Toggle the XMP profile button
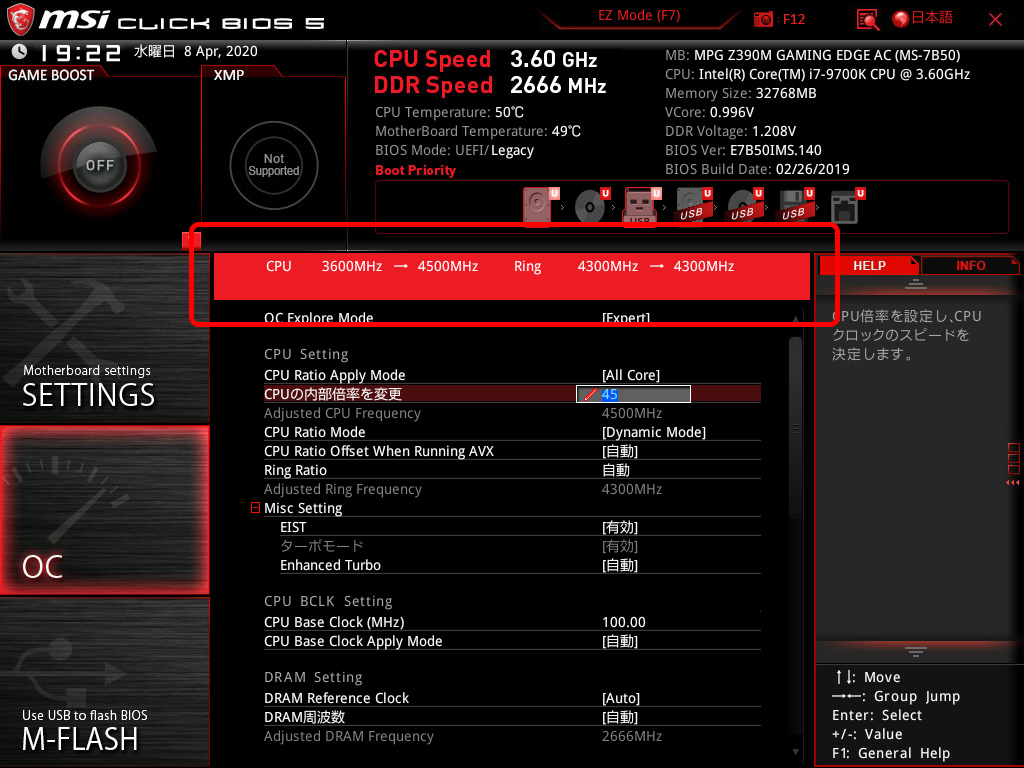This screenshot has width=1024, height=768. coord(274,165)
